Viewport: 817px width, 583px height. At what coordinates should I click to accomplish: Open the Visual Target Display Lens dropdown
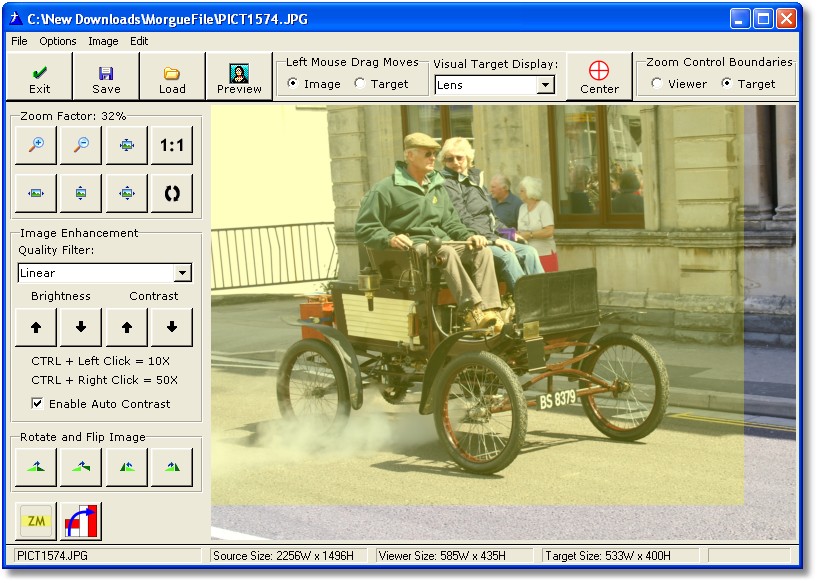tap(545, 85)
